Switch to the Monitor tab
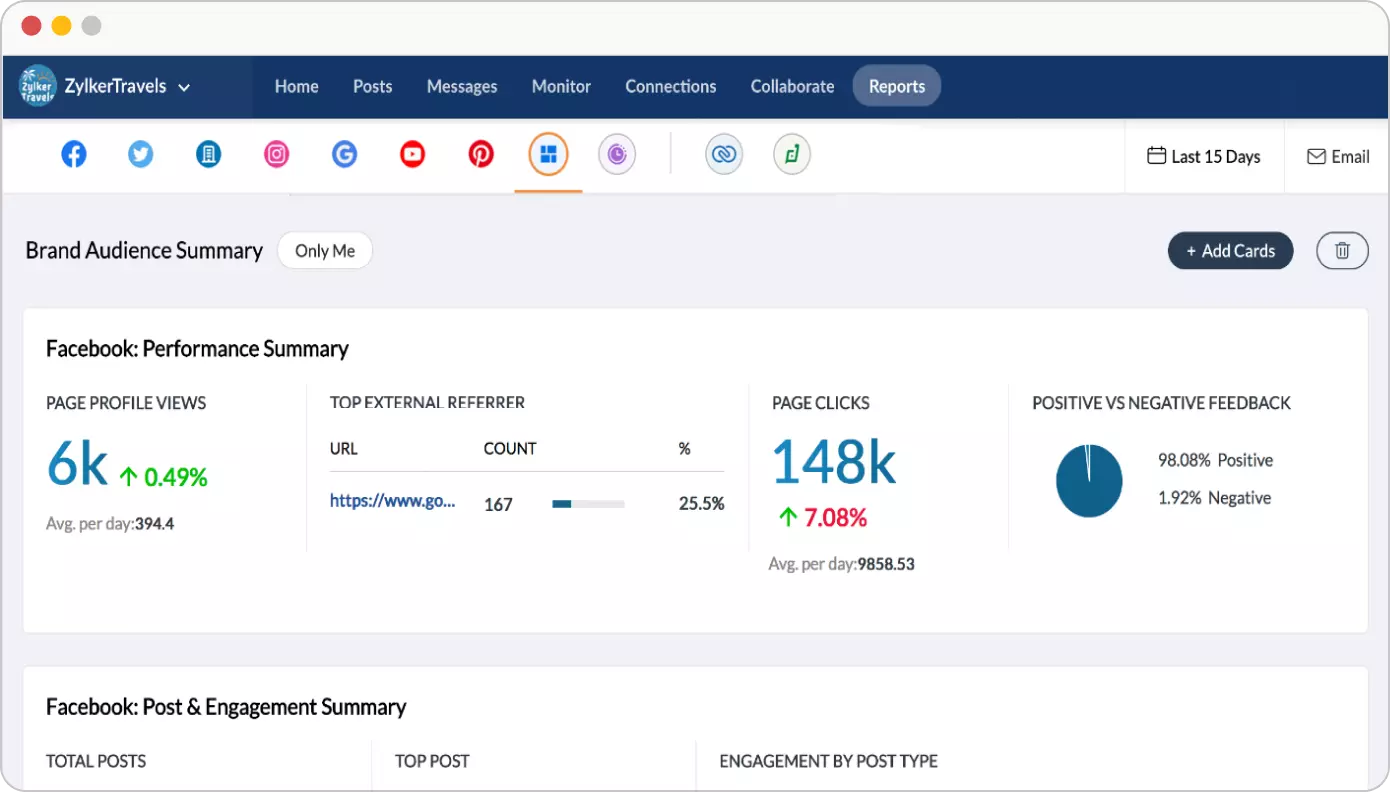 pyautogui.click(x=561, y=87)
